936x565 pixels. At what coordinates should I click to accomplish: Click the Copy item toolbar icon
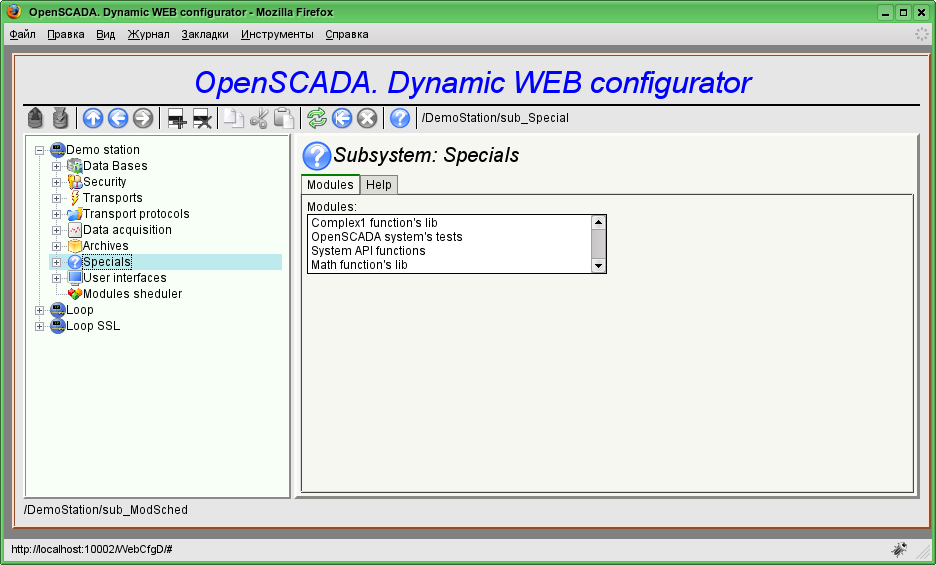point(233,118)
